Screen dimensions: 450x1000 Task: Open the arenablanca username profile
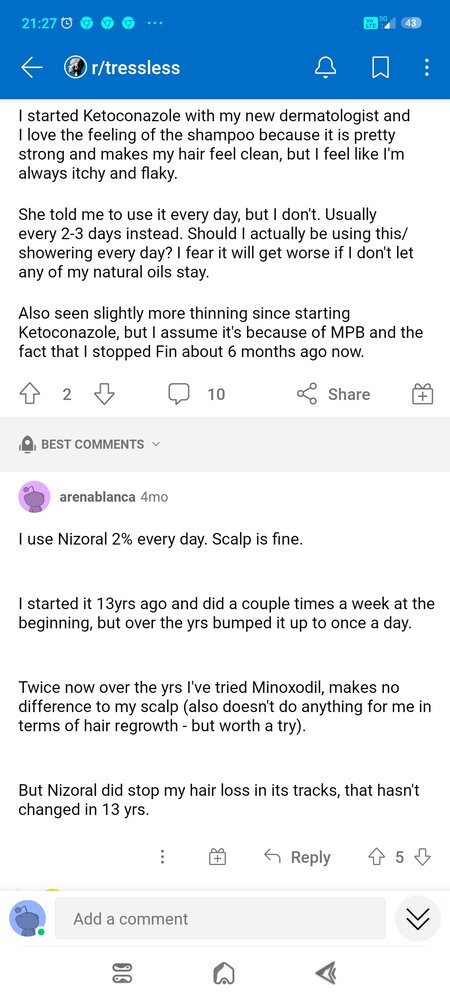click(97, 497)
